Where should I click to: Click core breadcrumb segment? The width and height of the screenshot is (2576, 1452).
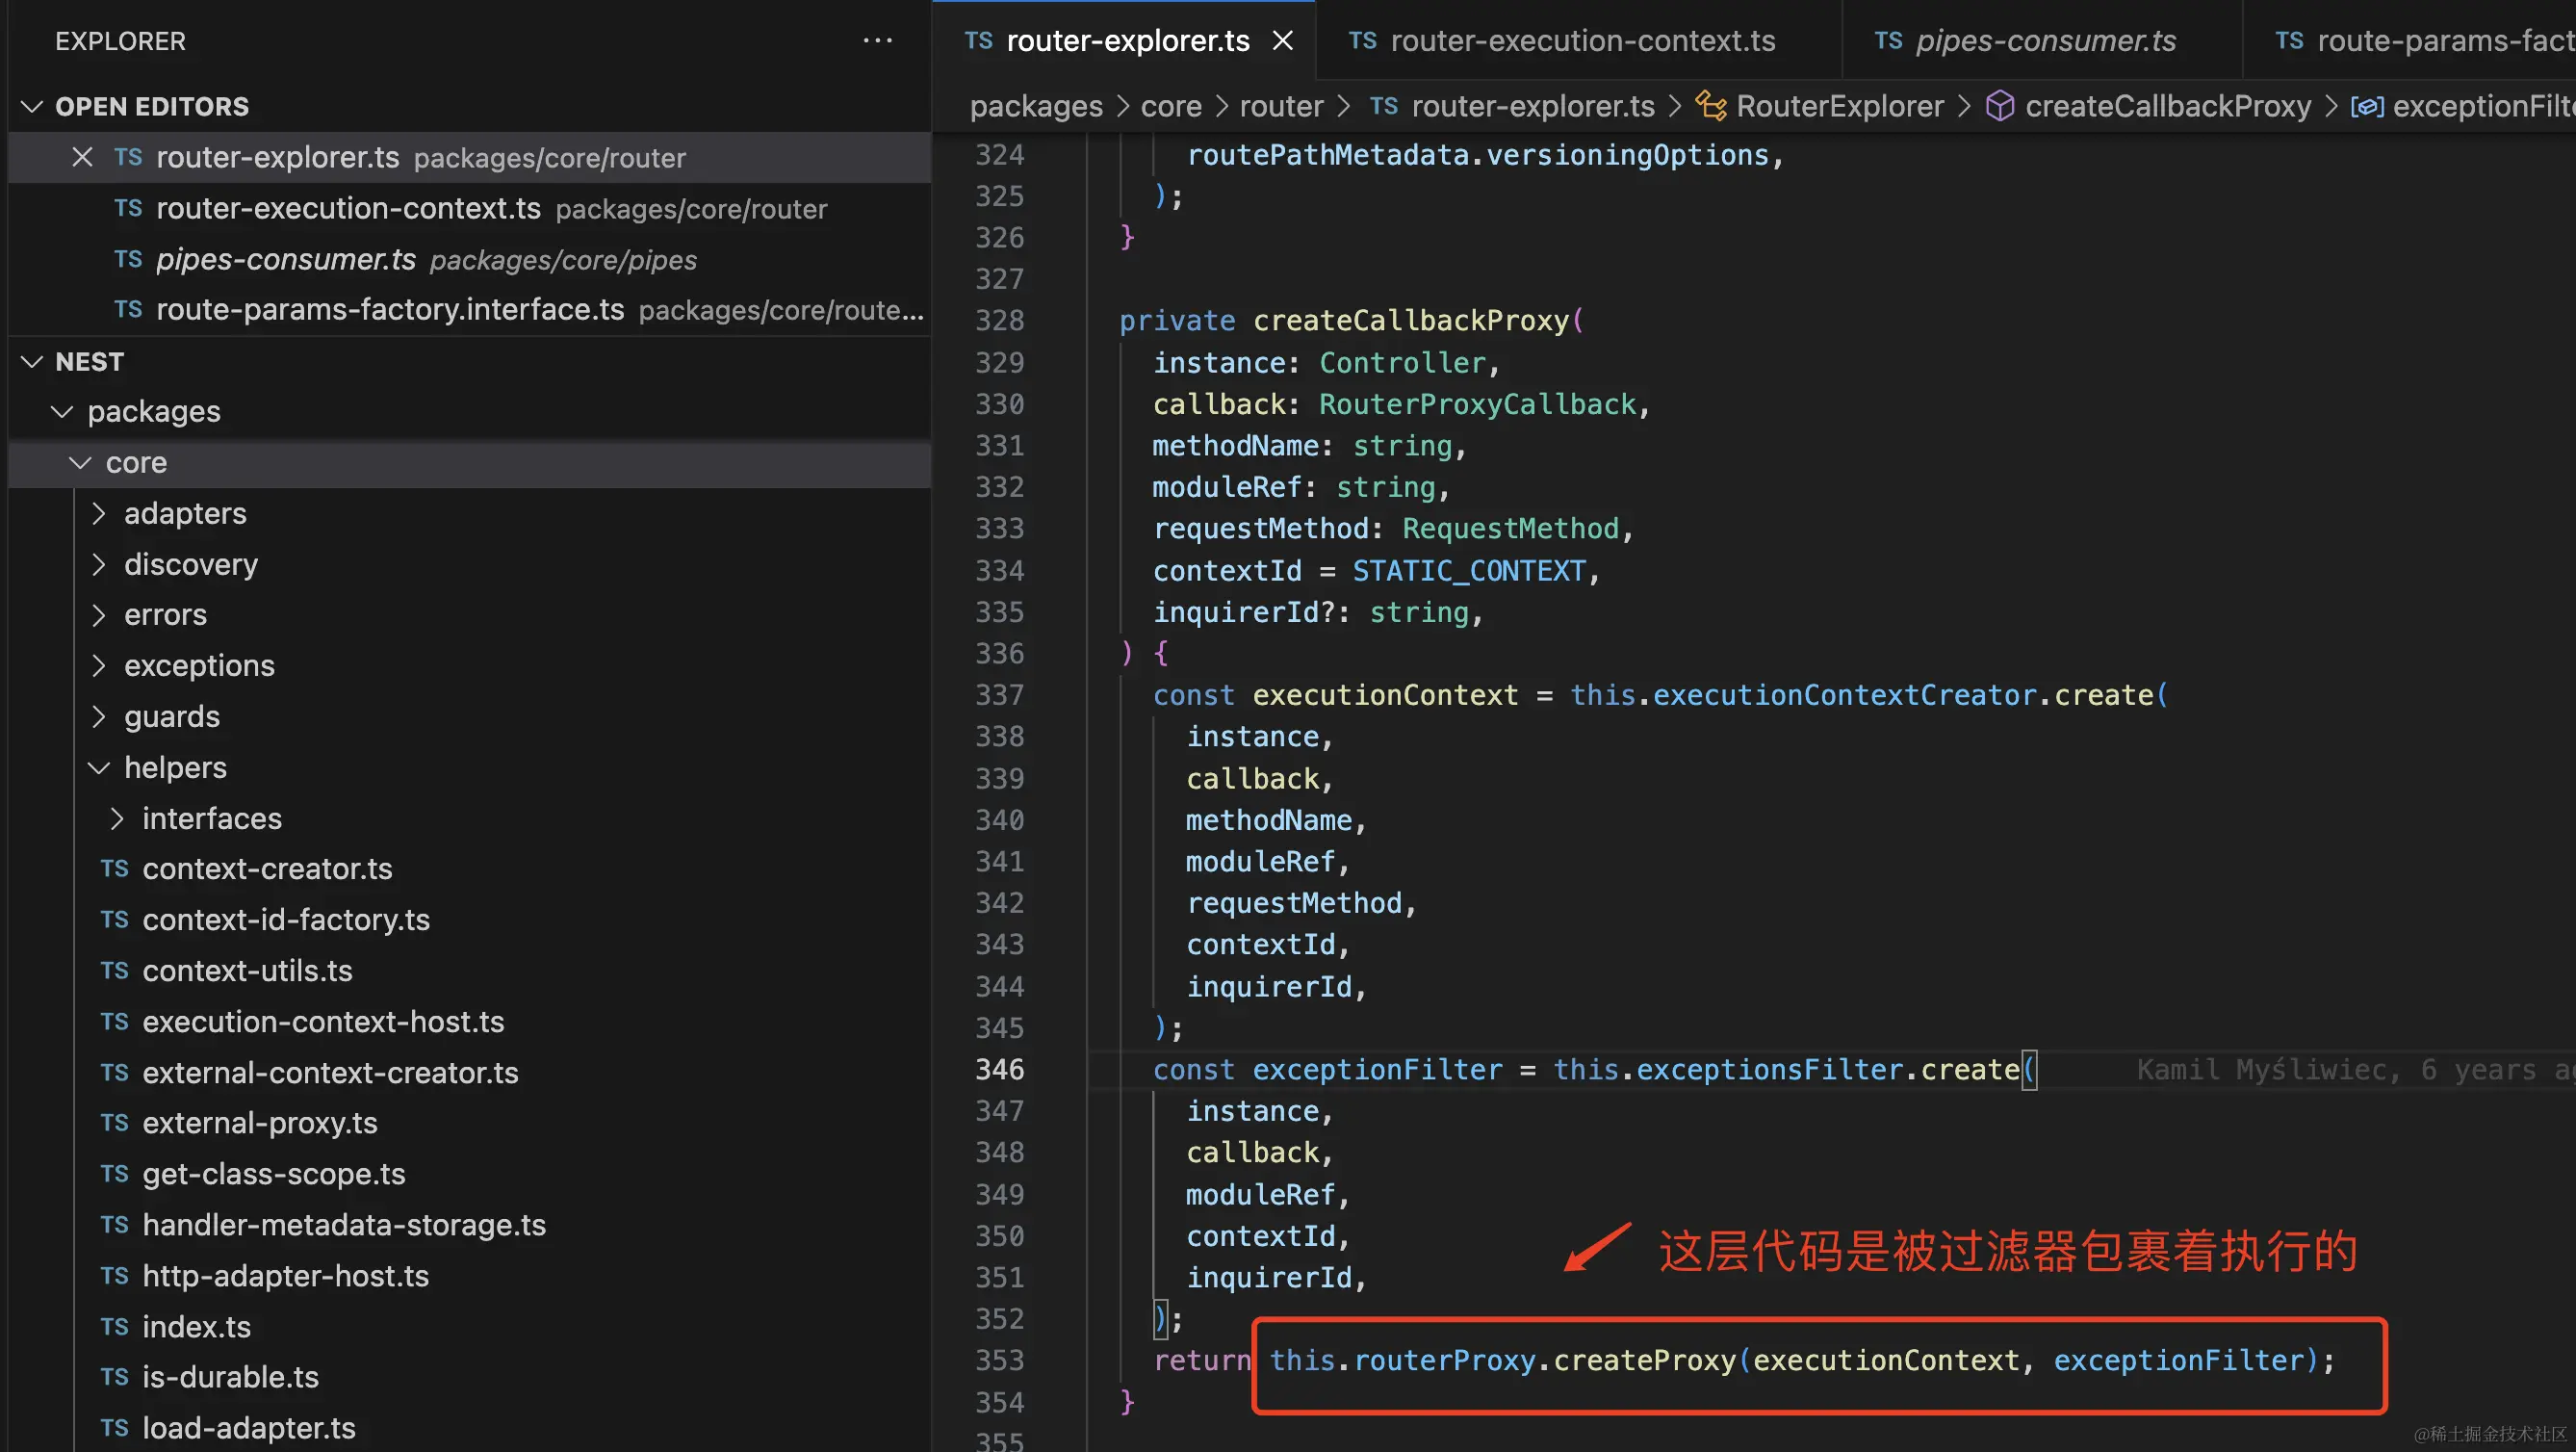point(1171,106)
